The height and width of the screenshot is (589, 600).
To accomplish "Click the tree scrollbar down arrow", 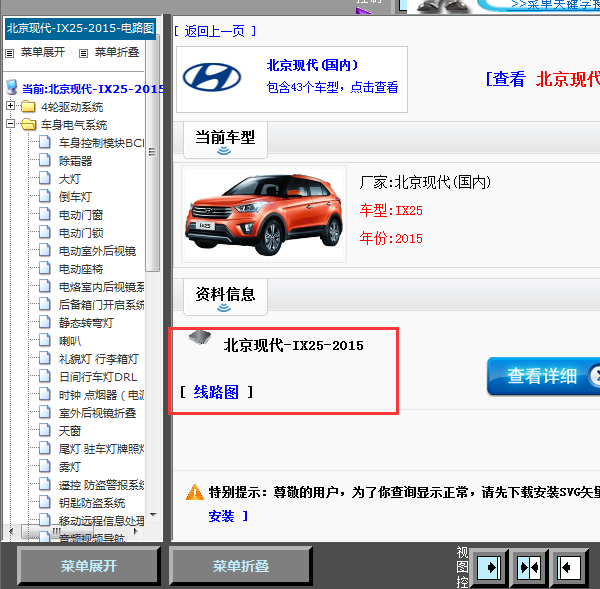I will point(153,515).
